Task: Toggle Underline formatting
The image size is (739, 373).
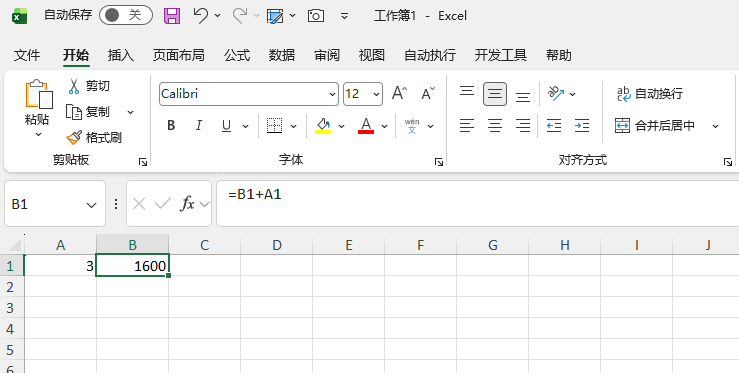Action: (x=226, y=125)
